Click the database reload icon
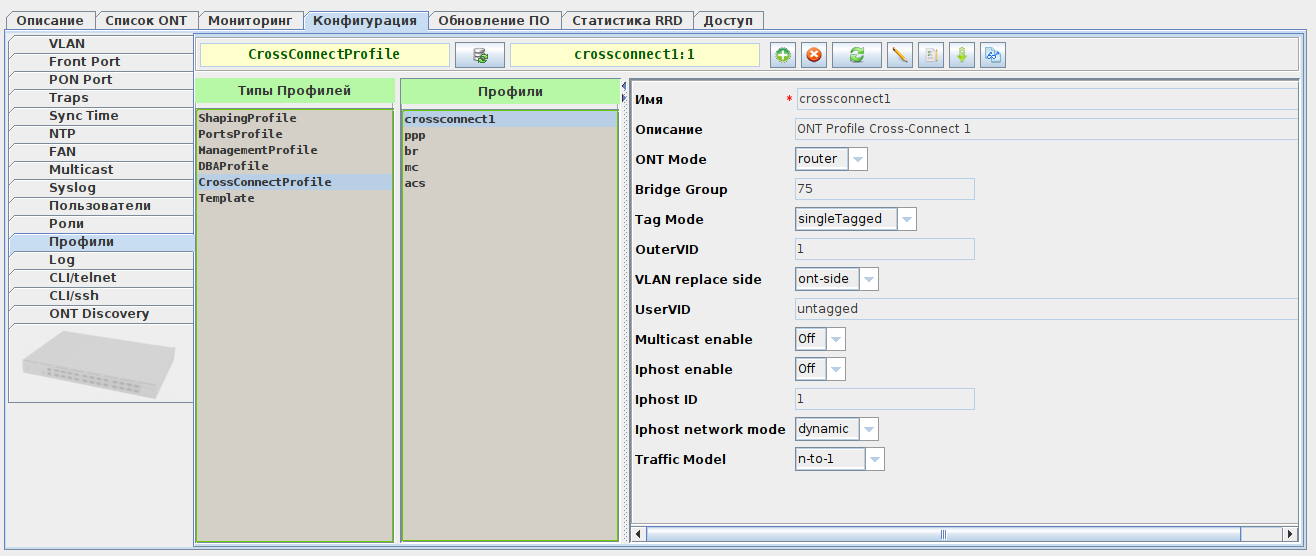 pyautogui.click(x=480, y=55)
